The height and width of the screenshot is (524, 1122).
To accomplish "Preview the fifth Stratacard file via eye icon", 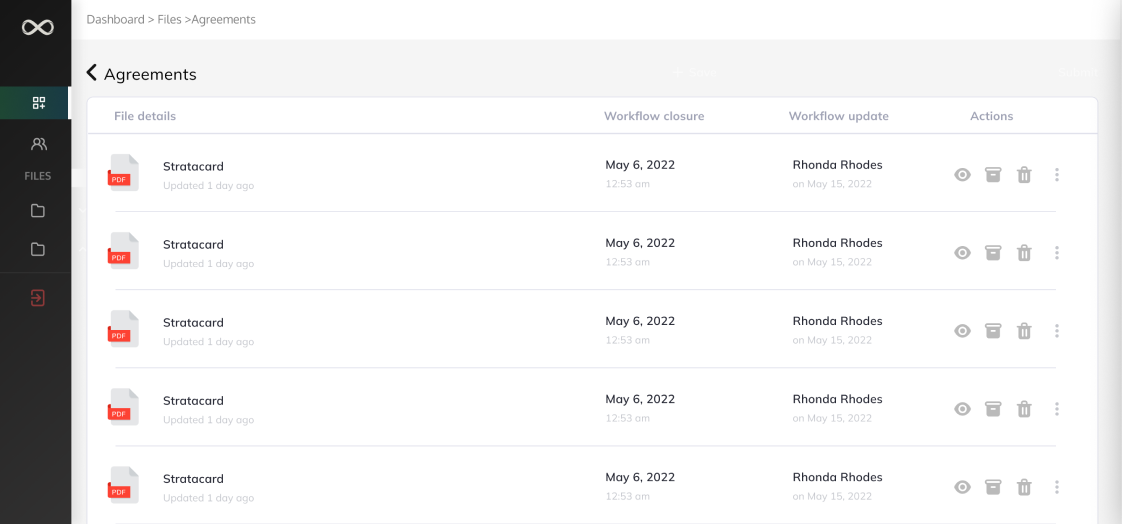I will 962,487.
